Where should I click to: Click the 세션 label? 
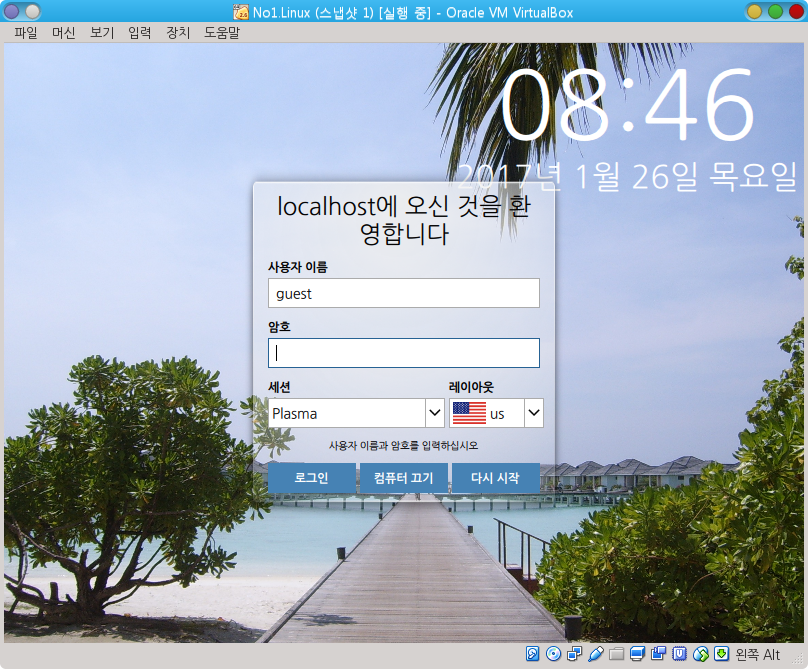pyautogui.click(x=279, y=387)
